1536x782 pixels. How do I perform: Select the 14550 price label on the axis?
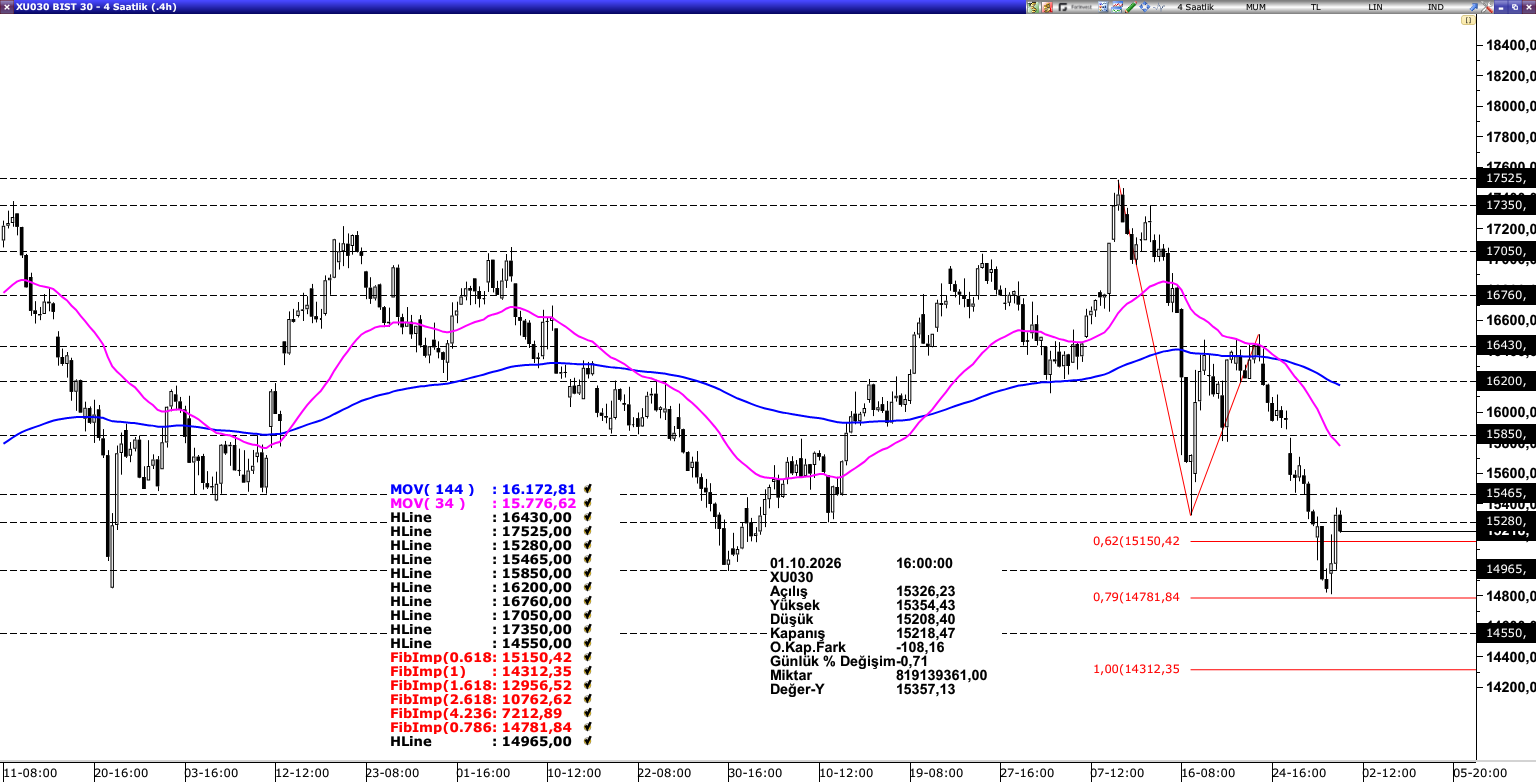[x=1506, y=633]
